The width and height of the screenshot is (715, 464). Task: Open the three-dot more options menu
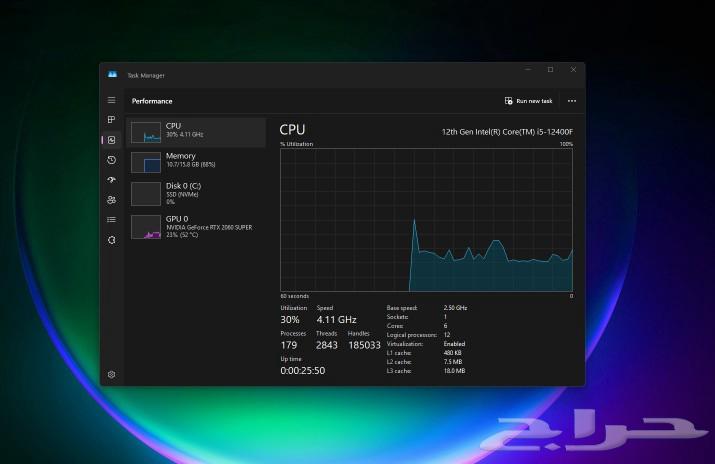point(572,101)
